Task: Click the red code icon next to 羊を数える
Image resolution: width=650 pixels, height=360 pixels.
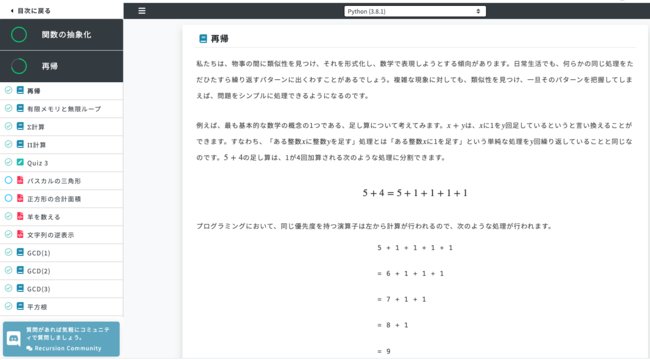Action: (x=20, y=216)
